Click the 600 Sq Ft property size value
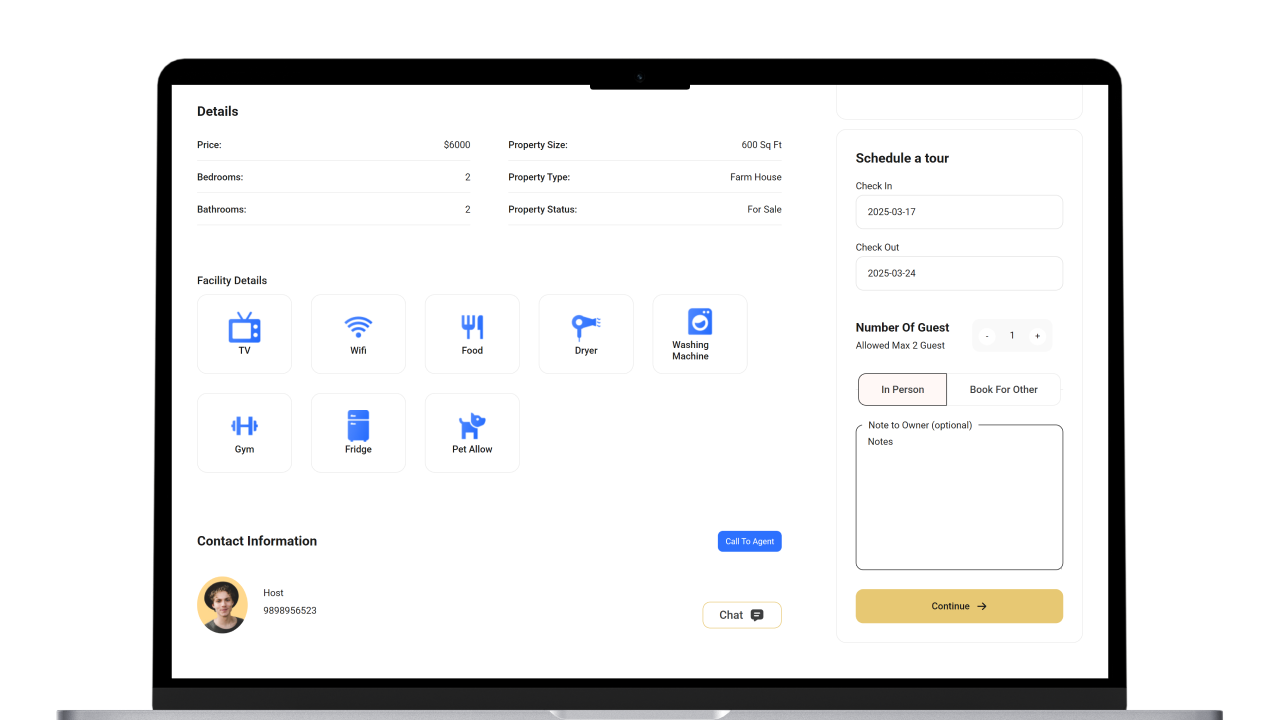This screenshot has width=1280, height=720. tap(762, 145)
